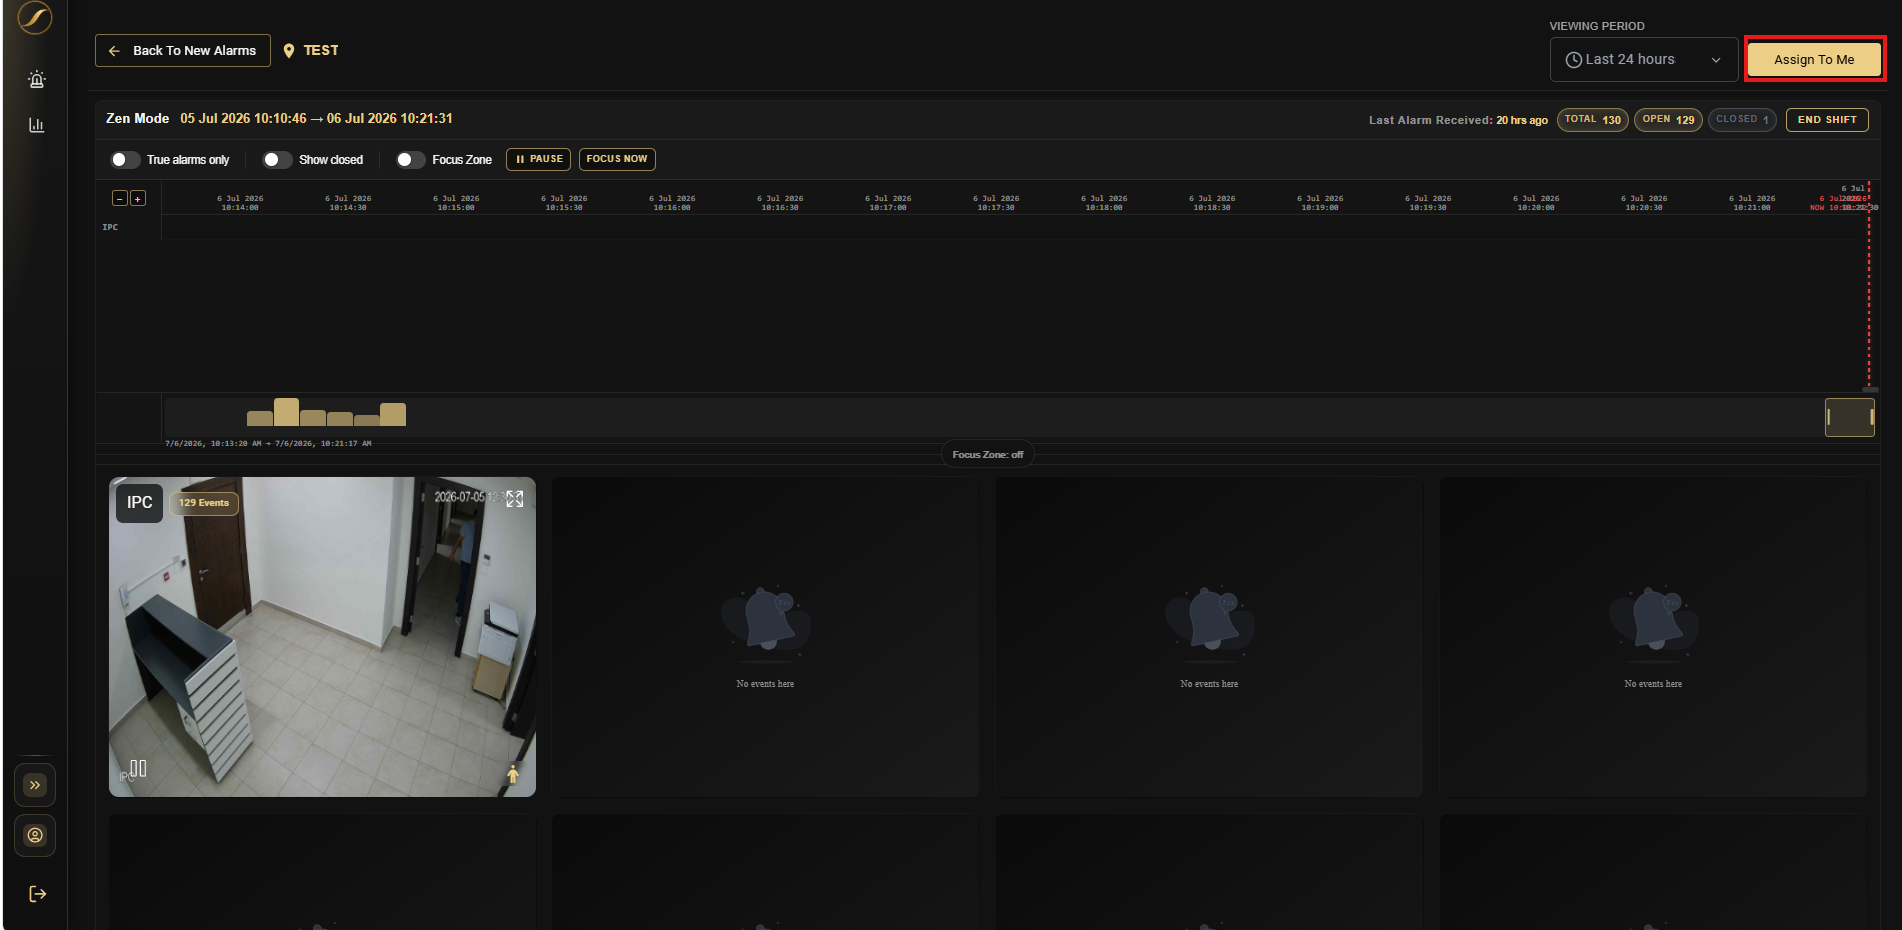Open the IPC camera thumbnail
Screen dimensions: 1902x930
(322, 637)
